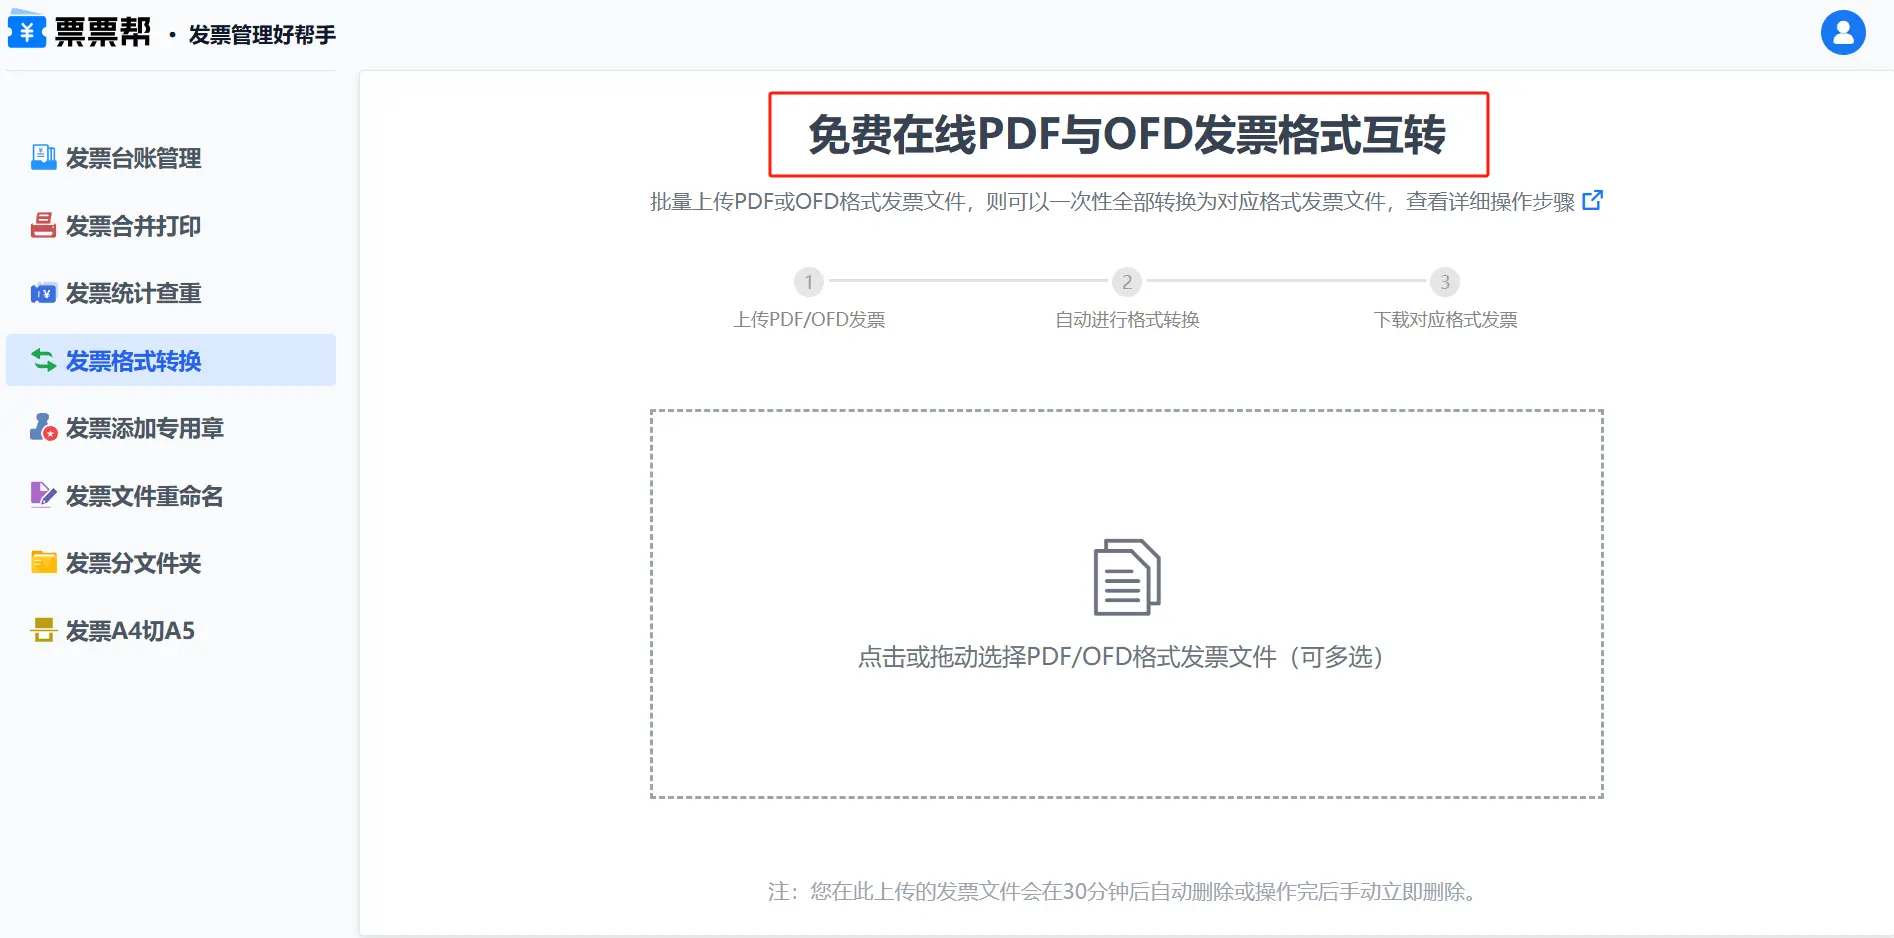
Task: Click the 发票统计查重 money icon
Action: coord(43,293)
